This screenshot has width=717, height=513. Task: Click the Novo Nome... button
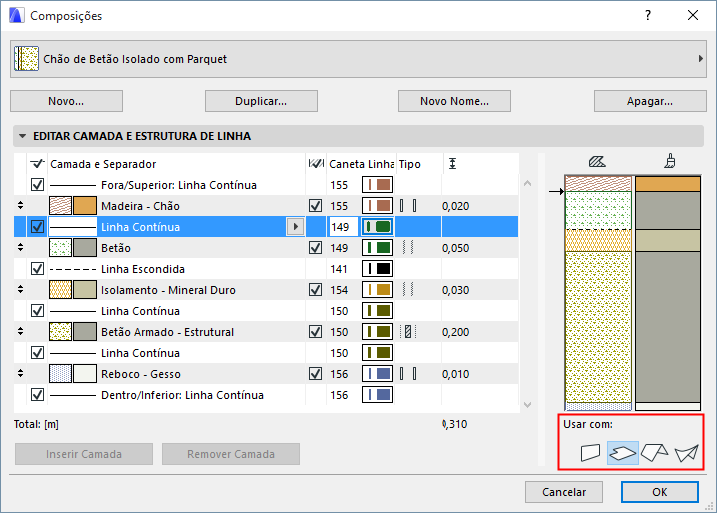(x=454, y=101)
